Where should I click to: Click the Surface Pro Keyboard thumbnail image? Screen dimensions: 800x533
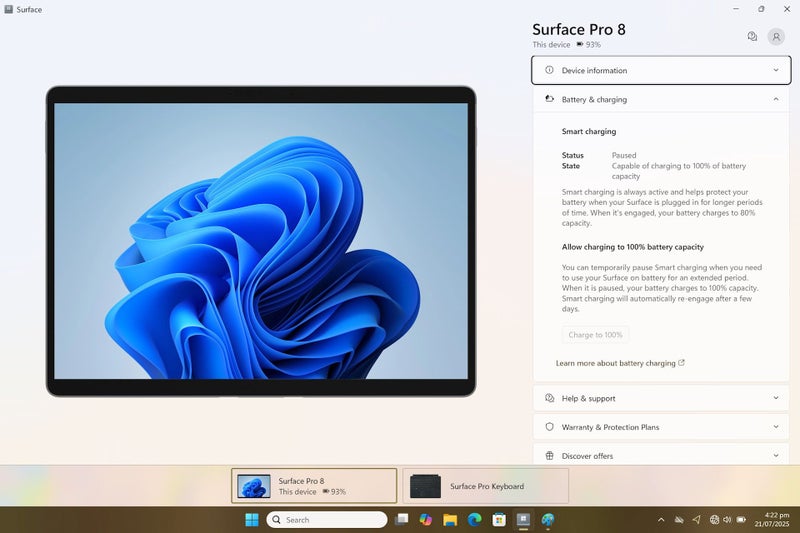tap(426, 487)
